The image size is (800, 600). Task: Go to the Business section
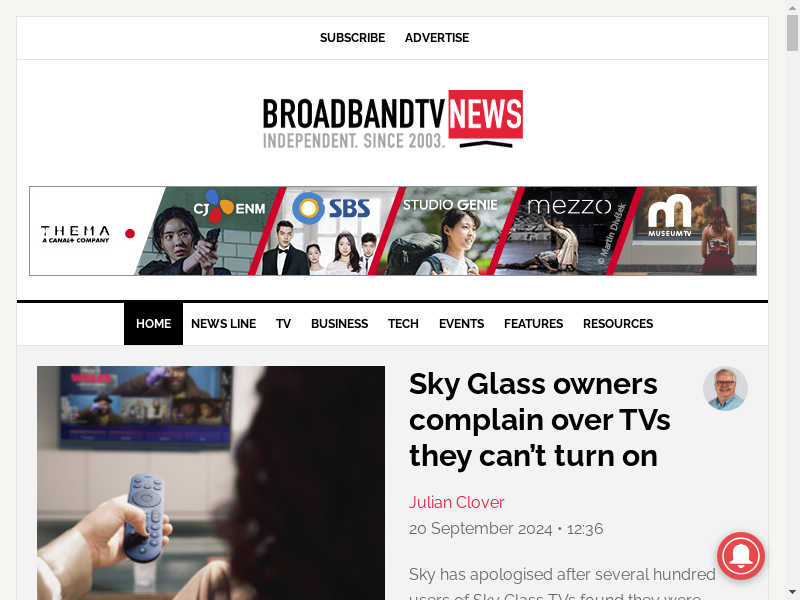click(339, 324)
